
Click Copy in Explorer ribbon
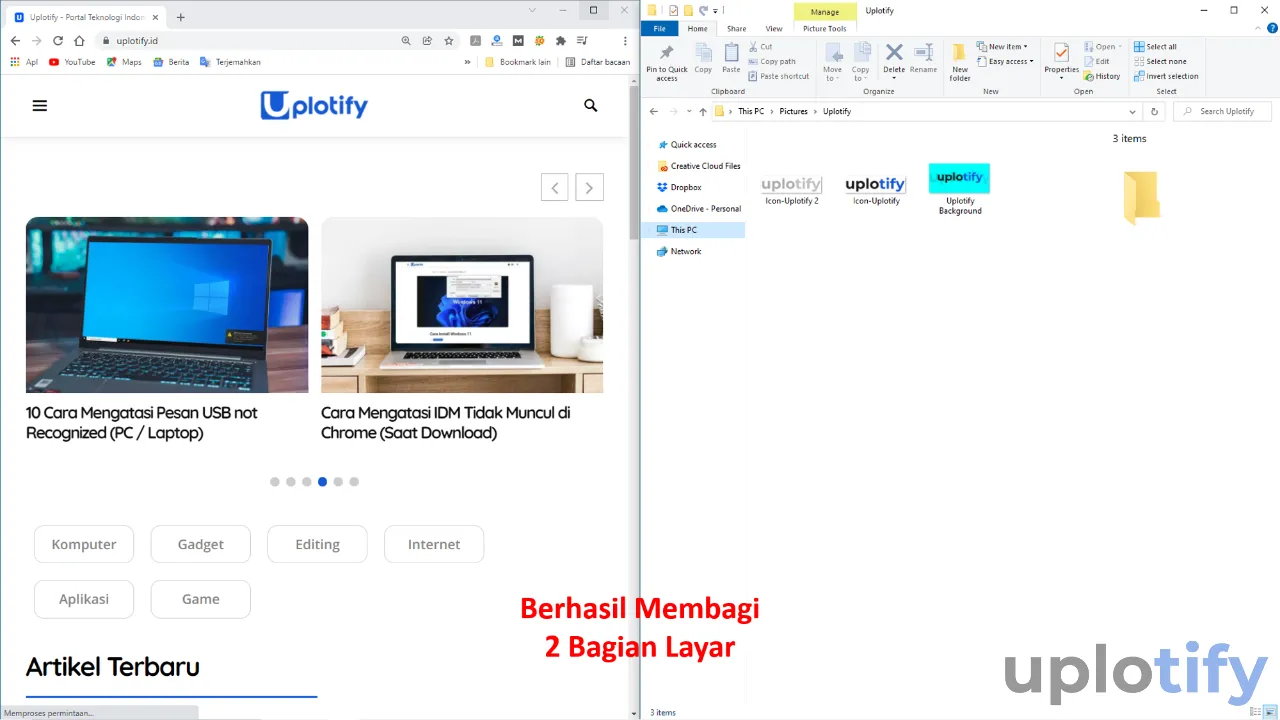pos(703,58)
